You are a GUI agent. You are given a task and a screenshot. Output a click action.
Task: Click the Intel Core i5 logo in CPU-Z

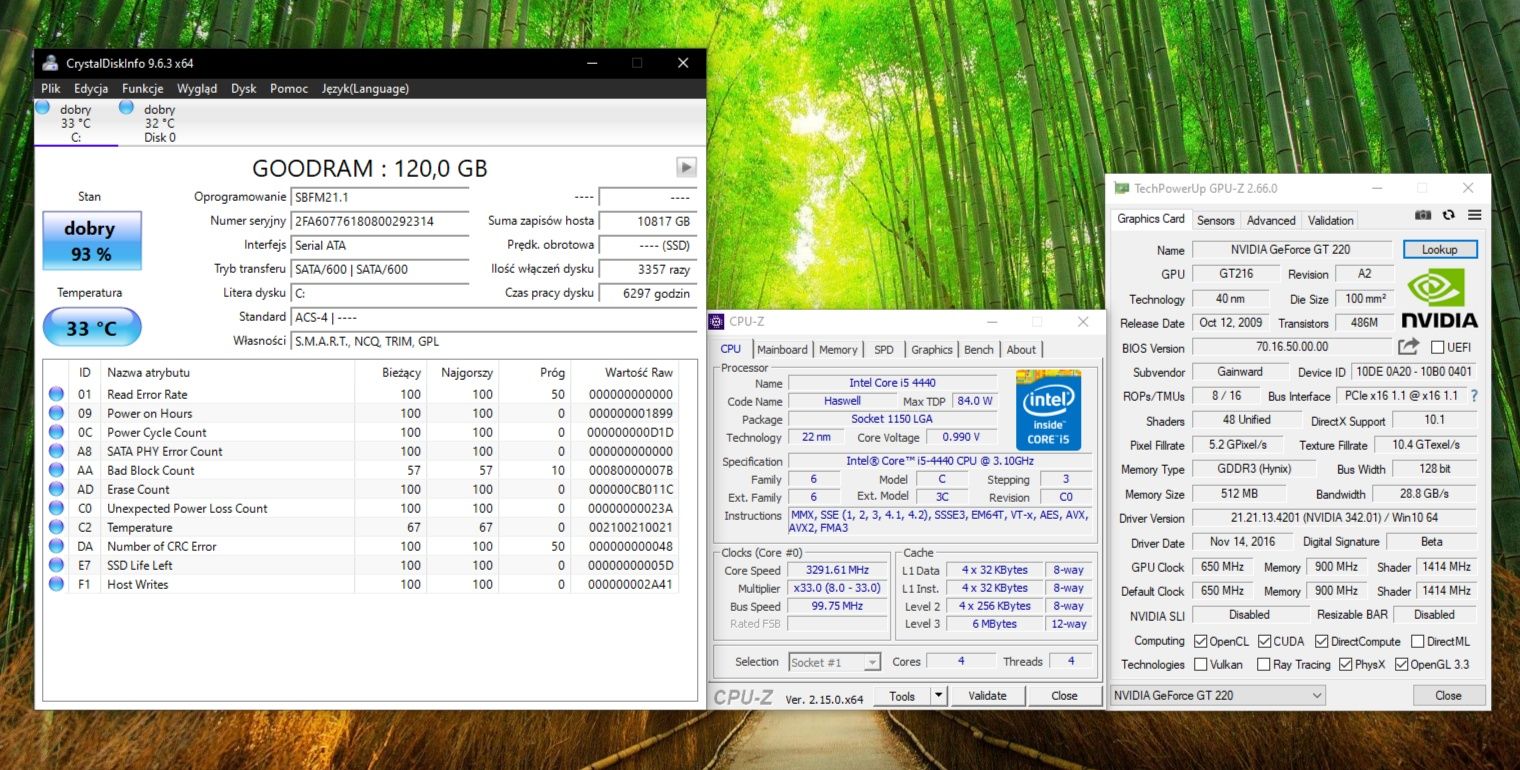[x=1048, y=411]
